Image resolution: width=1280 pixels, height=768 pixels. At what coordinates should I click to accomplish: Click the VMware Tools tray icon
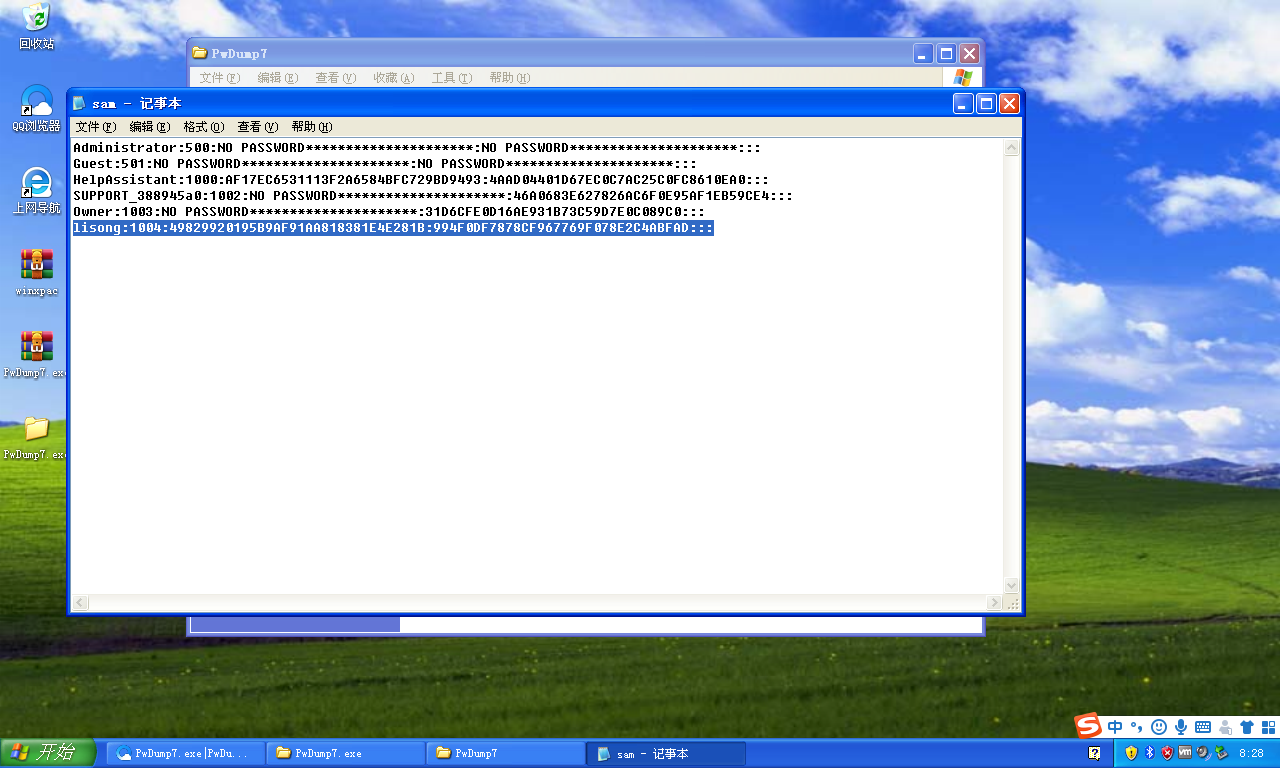pyautogui.click(x=1185, y=753)
